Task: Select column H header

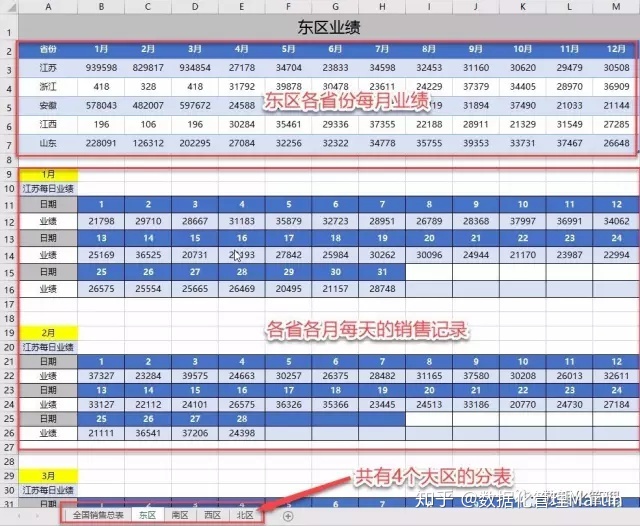Action: point(382,7)
